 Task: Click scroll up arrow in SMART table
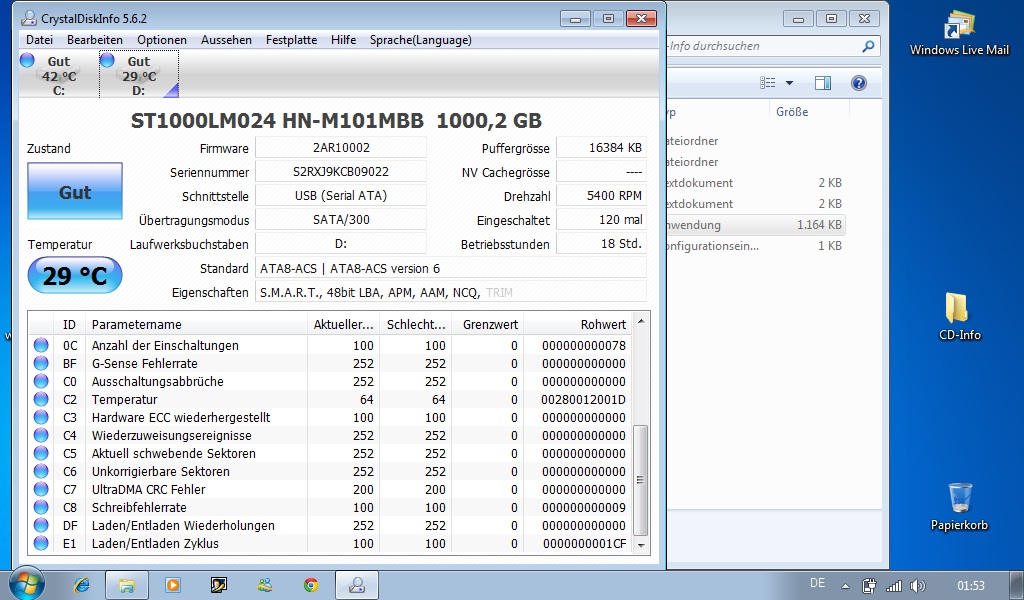click(x=641, y=321)
